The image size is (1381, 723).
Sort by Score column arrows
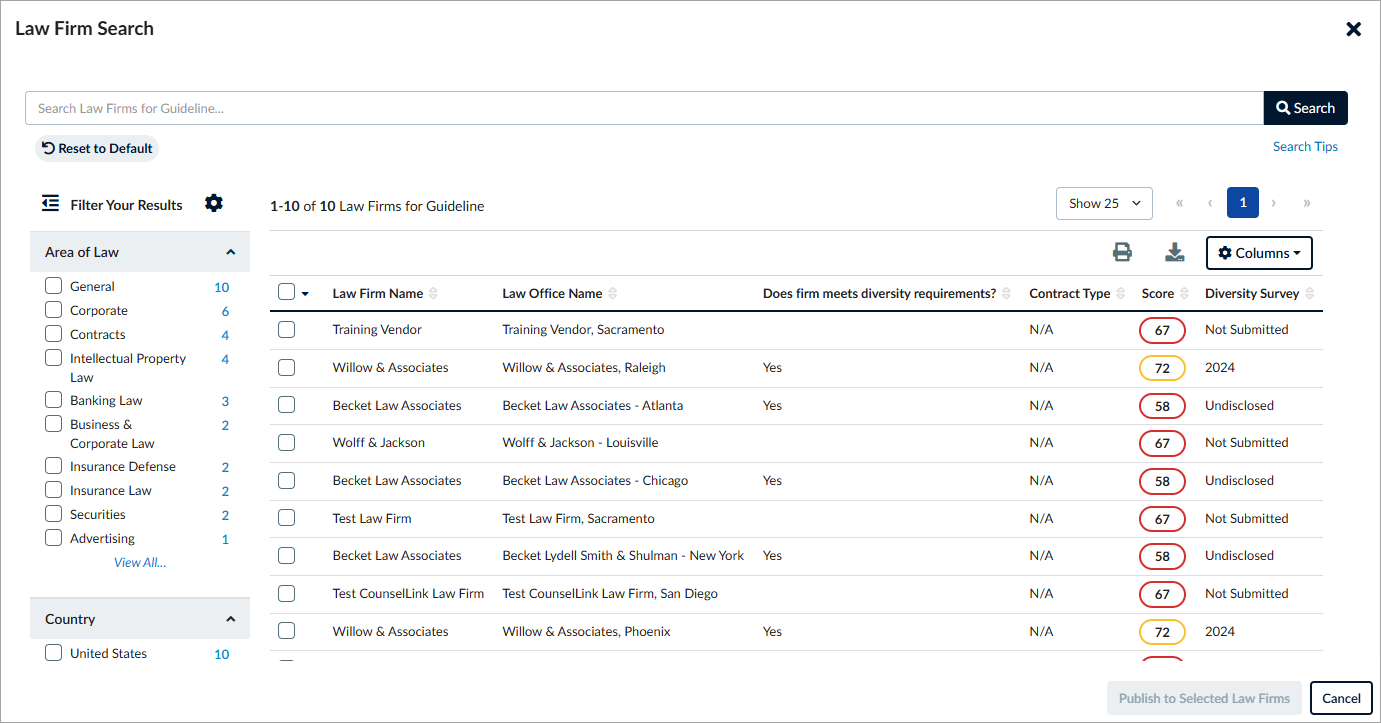point(1184,293)
